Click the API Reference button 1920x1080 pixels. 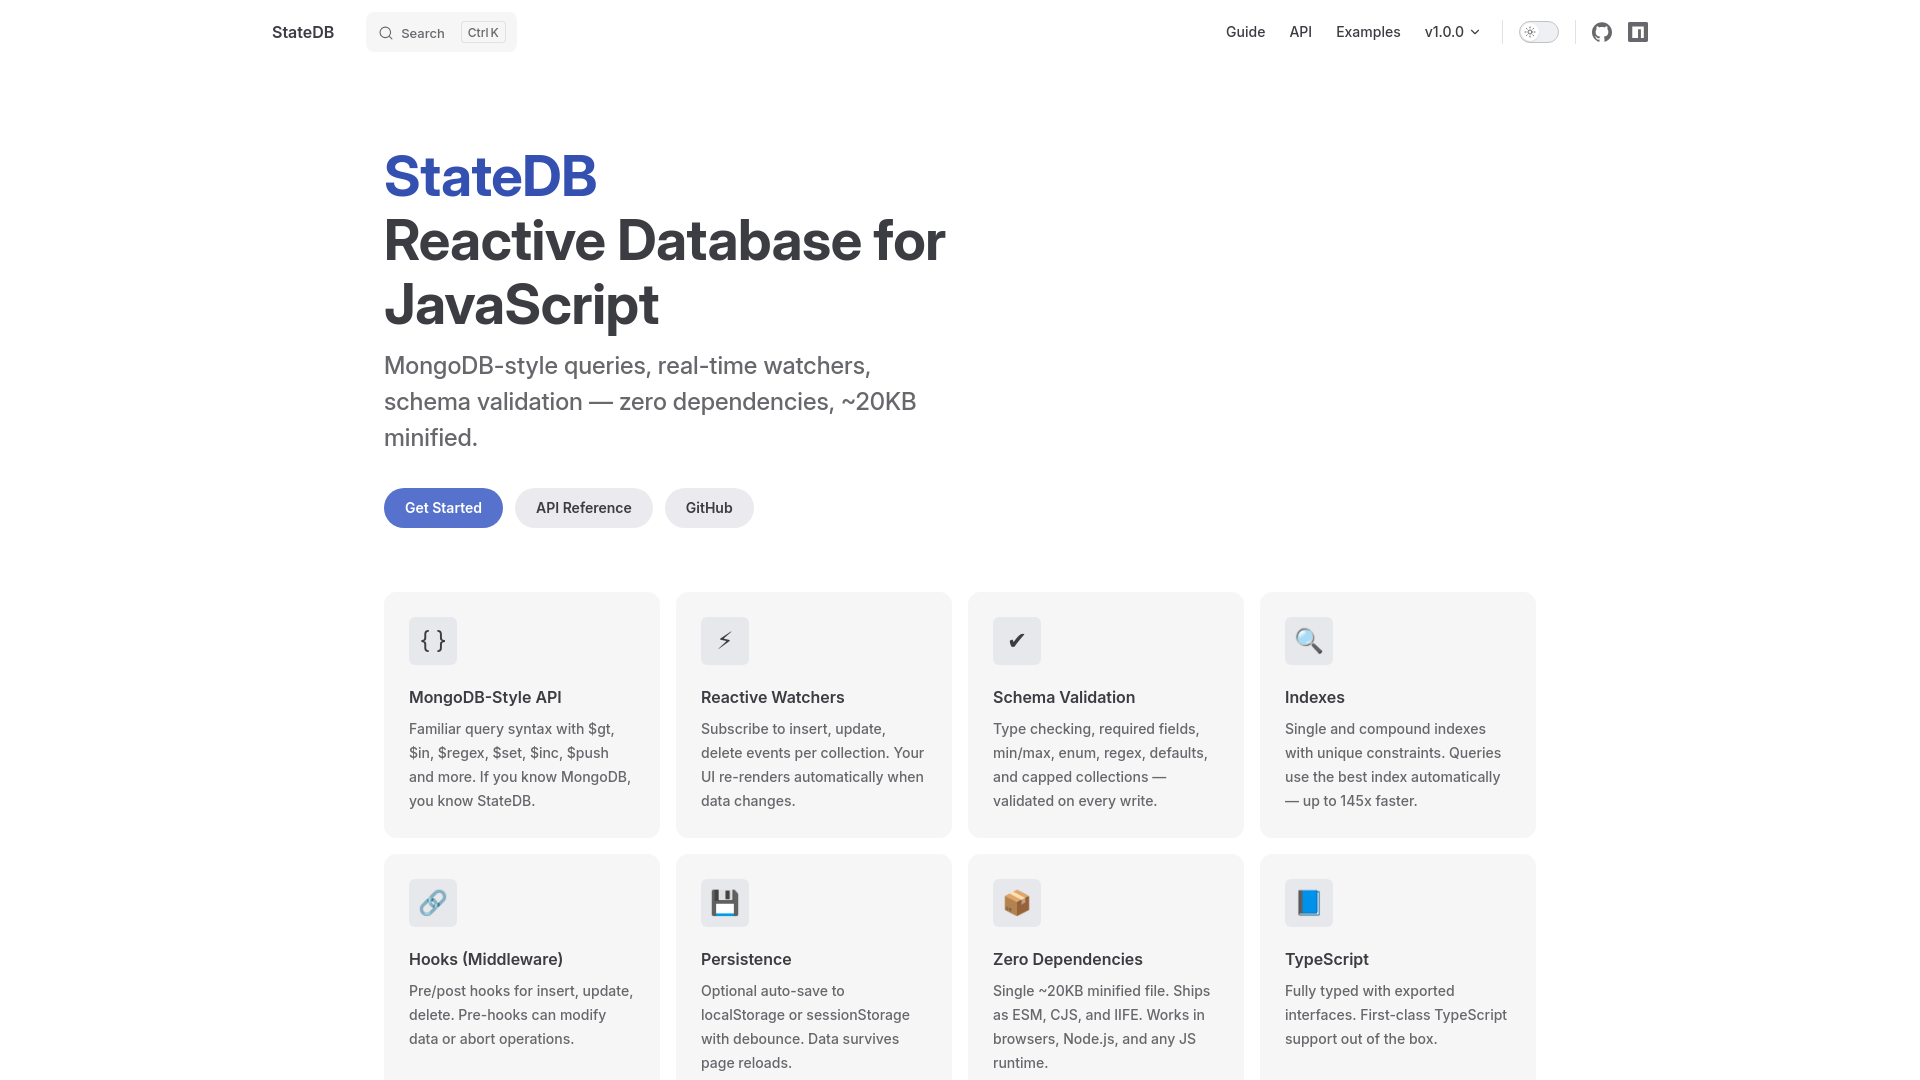584,508
